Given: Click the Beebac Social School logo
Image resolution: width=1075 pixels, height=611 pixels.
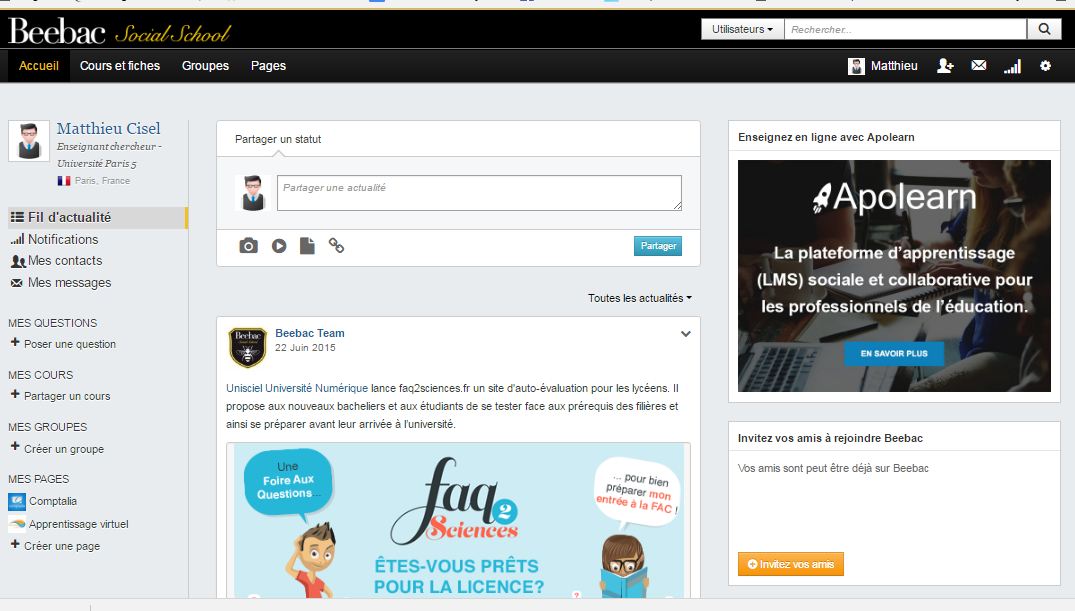Looking at the screenshot, I should [119, 32].
